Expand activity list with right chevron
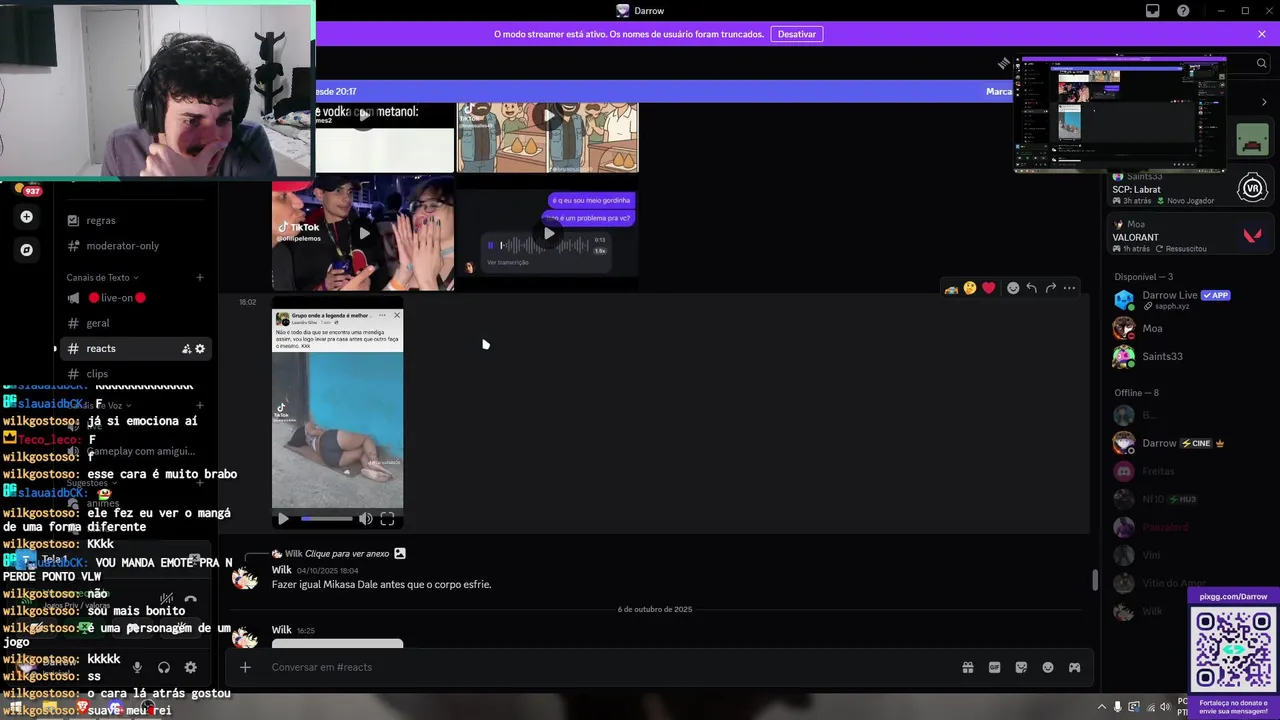Image resolution: width=1280 pixels, height=720 pixels. (1264, 102)
